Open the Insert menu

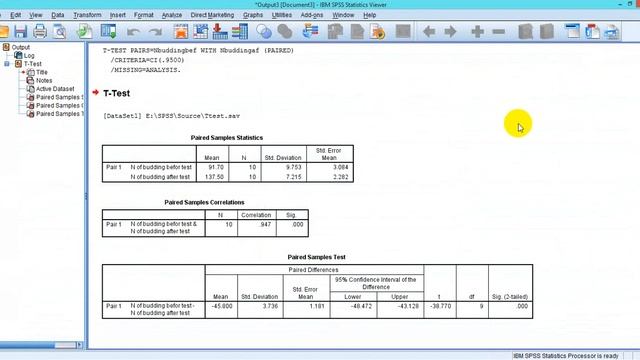pyautogui.click(x=118, y=15)
